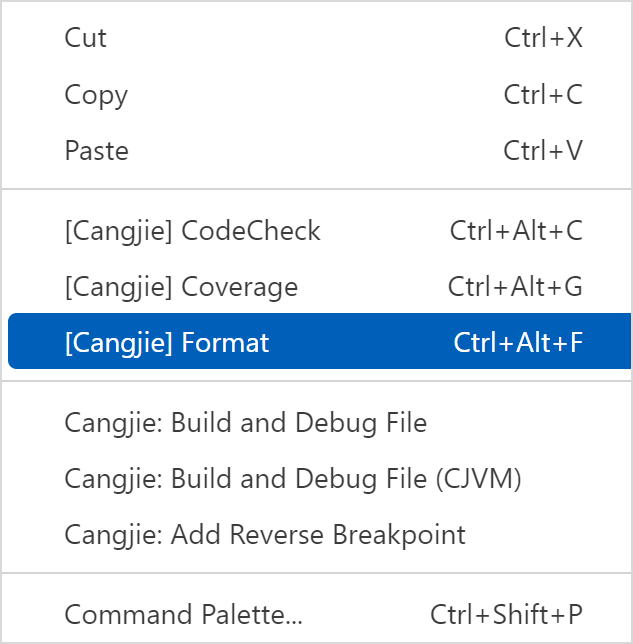The image size is (633, 644).
Task: Choose the Copy menu entry
Action: [x=96, y=95]
